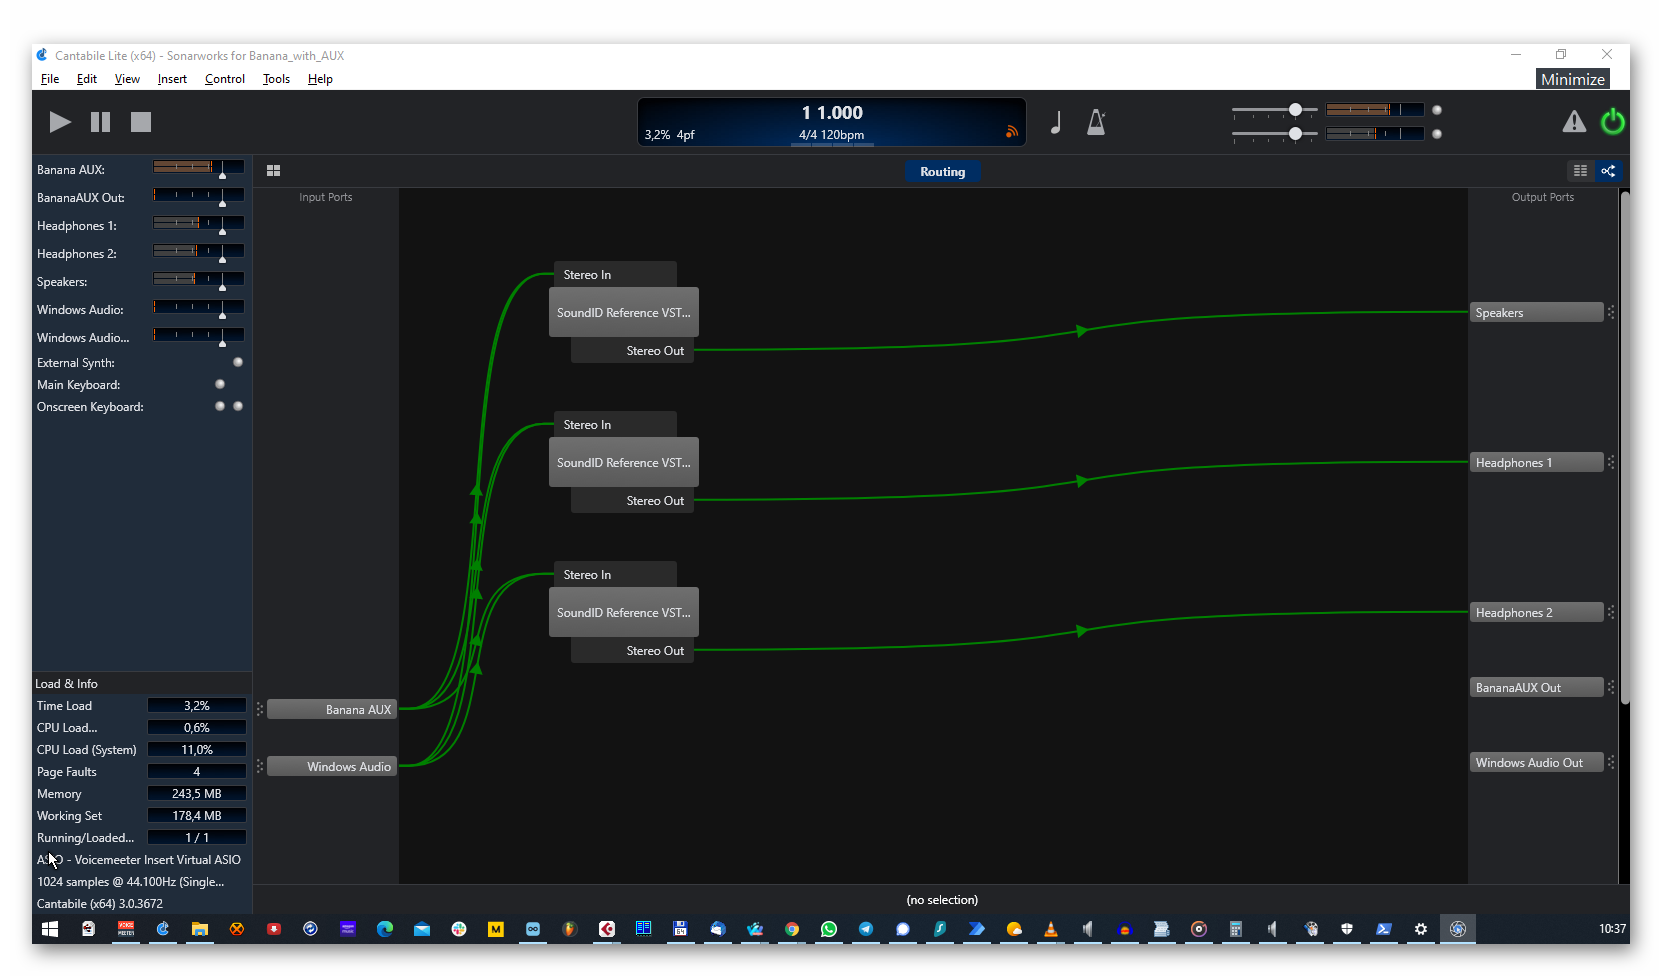Viewport: 1662px width, 976px height.
Task: Click the tap tempo note icon
Action: [x=1056, y=122]
